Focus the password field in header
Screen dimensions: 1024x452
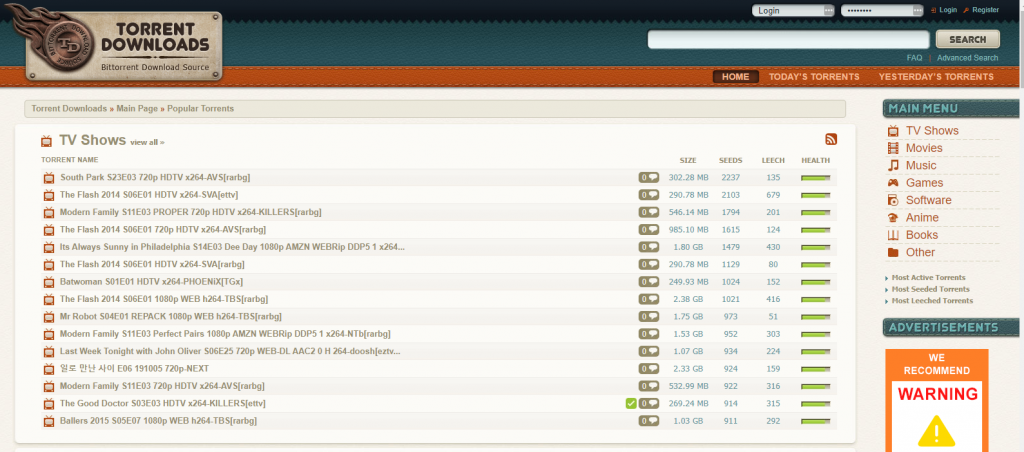pyautogui.click(x=882, y=10)
